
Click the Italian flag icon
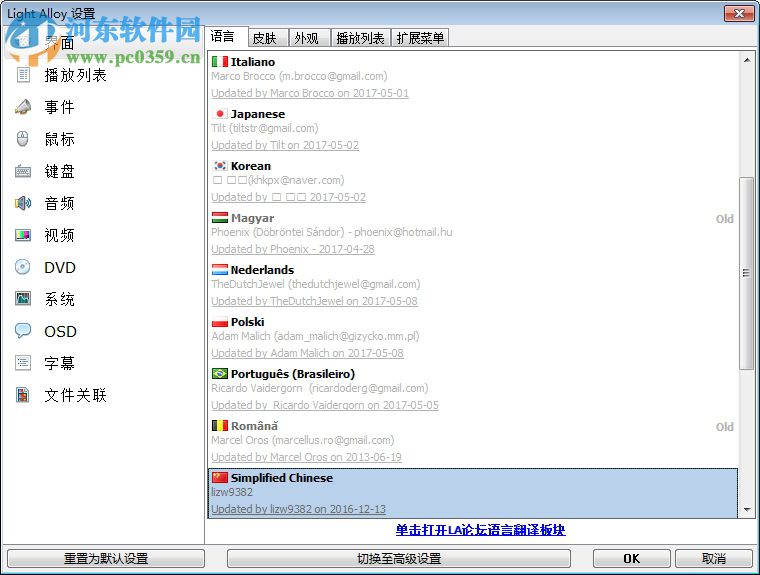pyautogui.click(x=220, y=62)
